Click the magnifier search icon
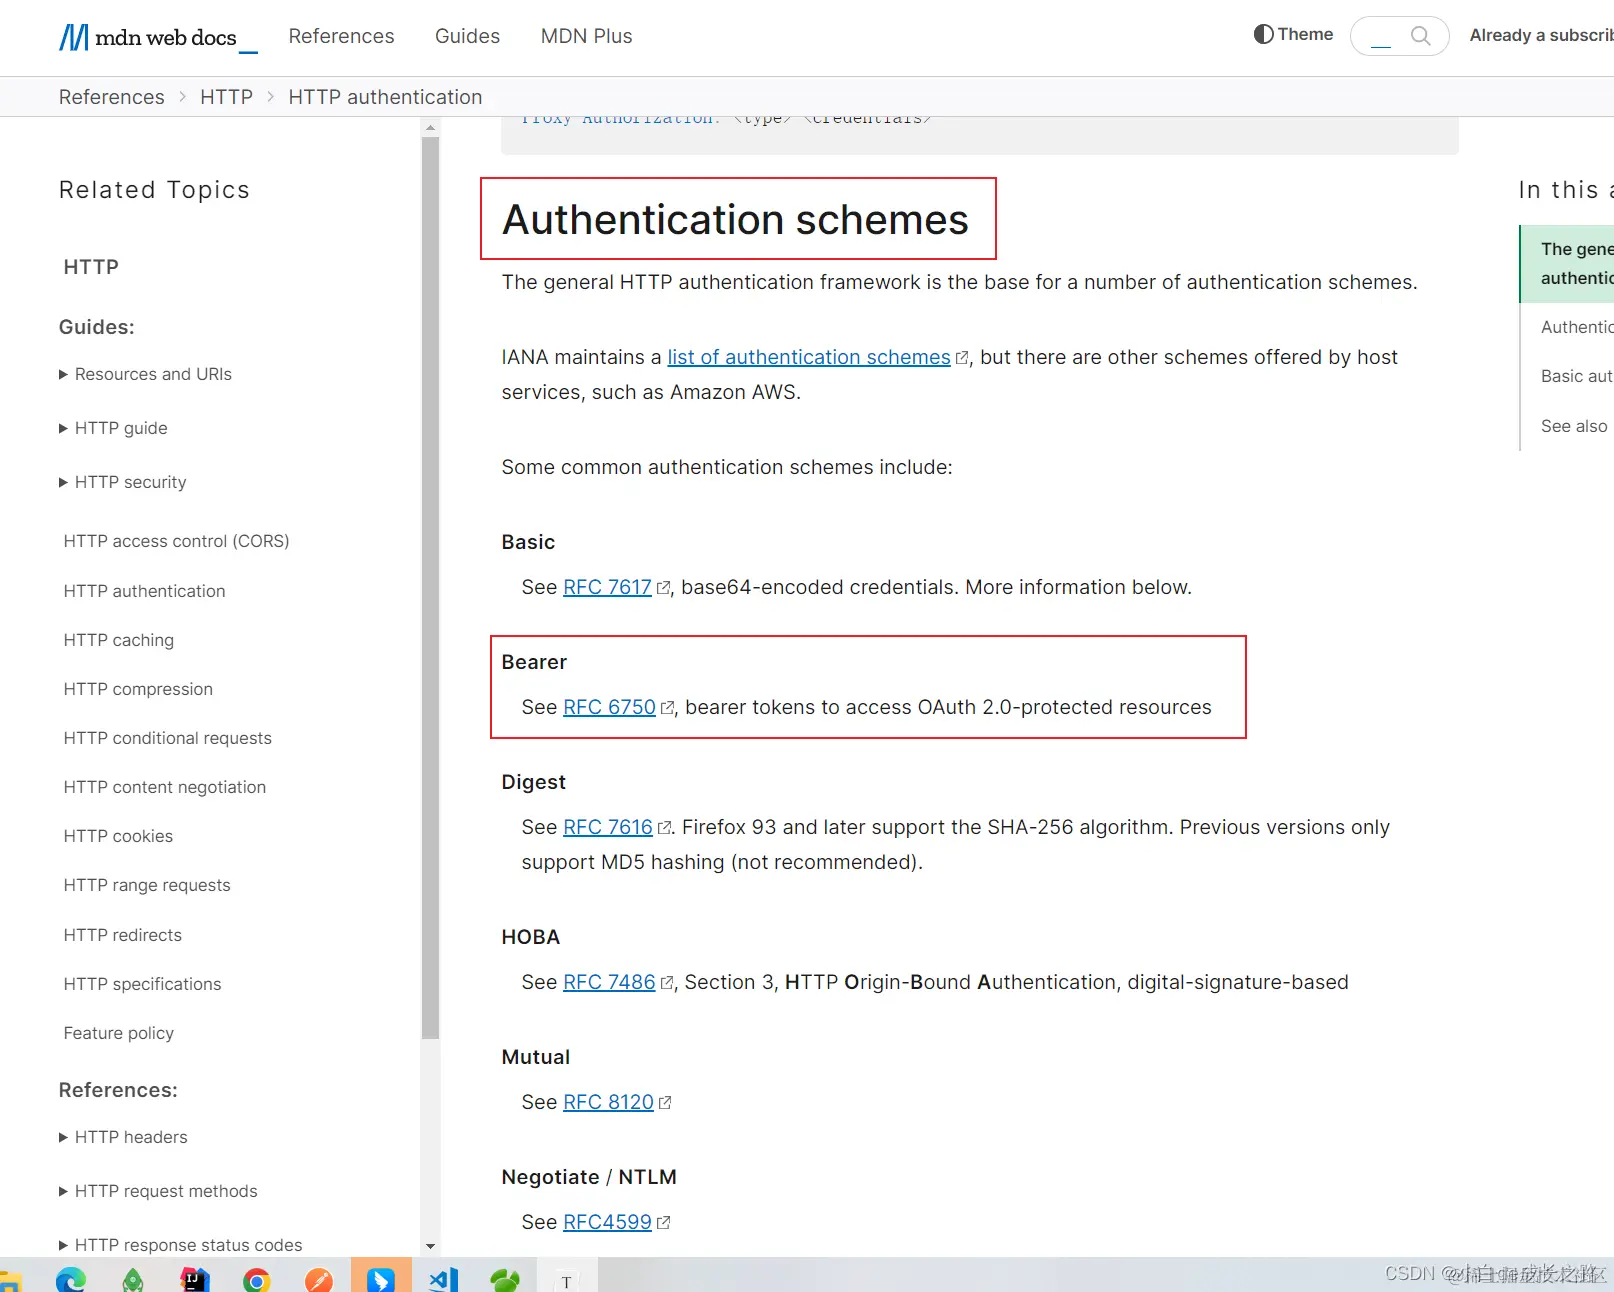Screen dimensions: 1614x1292 (1420, 36)
